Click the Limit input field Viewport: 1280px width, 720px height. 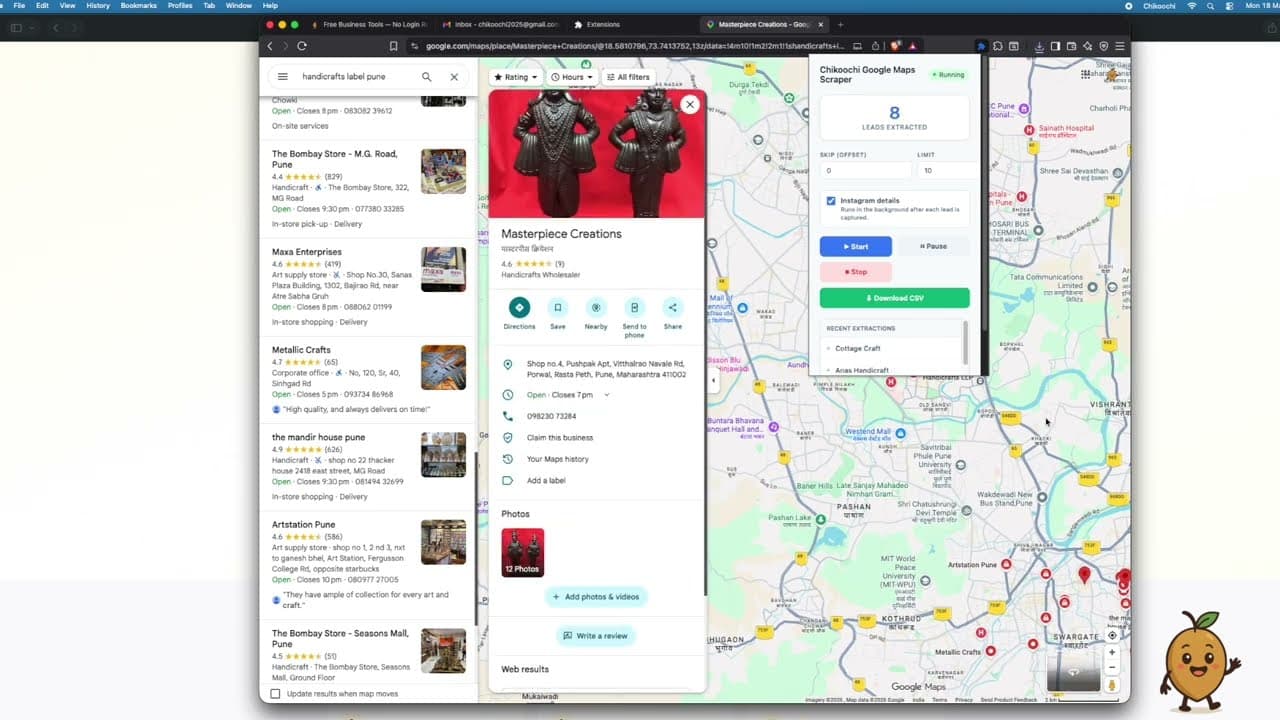[x=945, y=171]
